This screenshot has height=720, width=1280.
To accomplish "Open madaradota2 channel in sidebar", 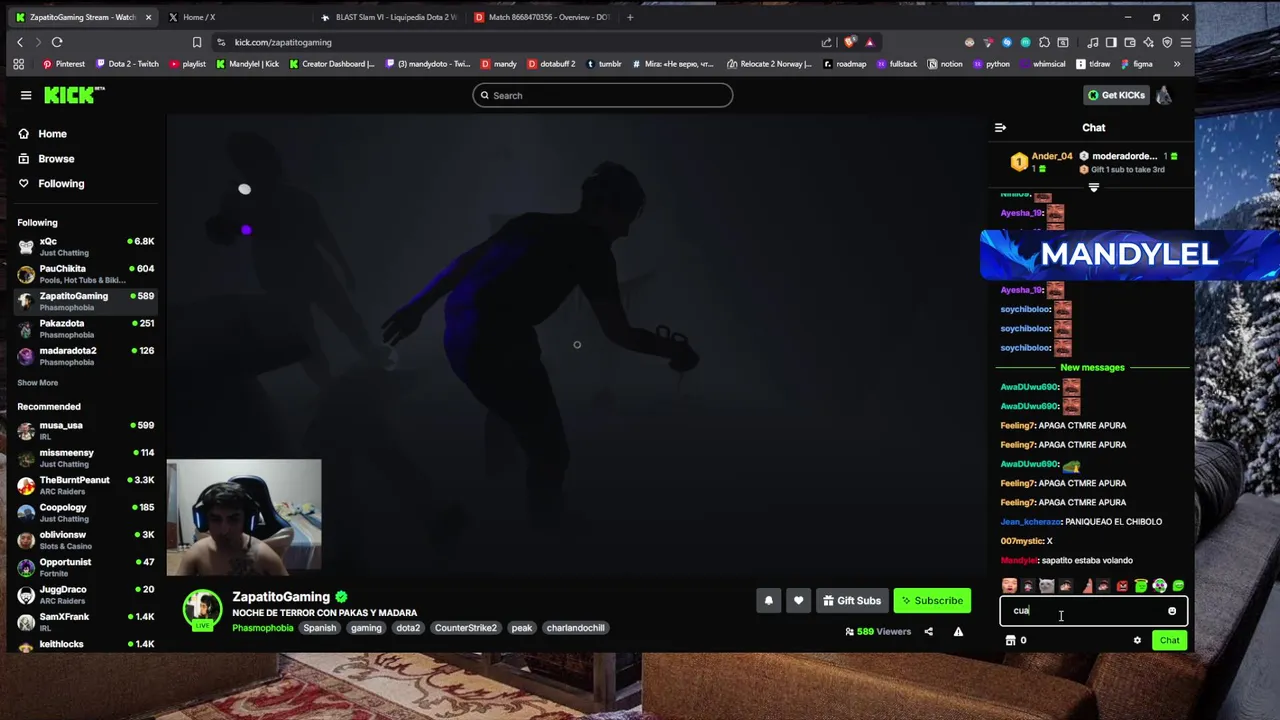I will [86, 356].
